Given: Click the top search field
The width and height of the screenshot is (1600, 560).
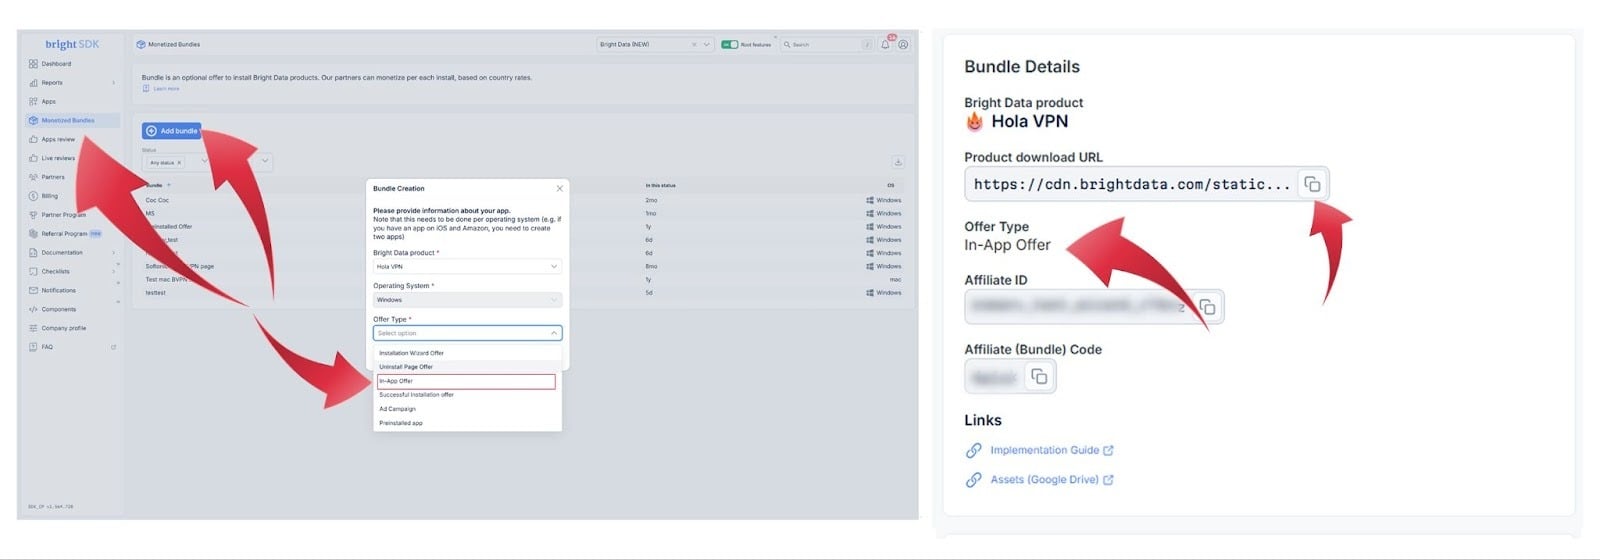Looking at the screenshot, I should (826, 44).
